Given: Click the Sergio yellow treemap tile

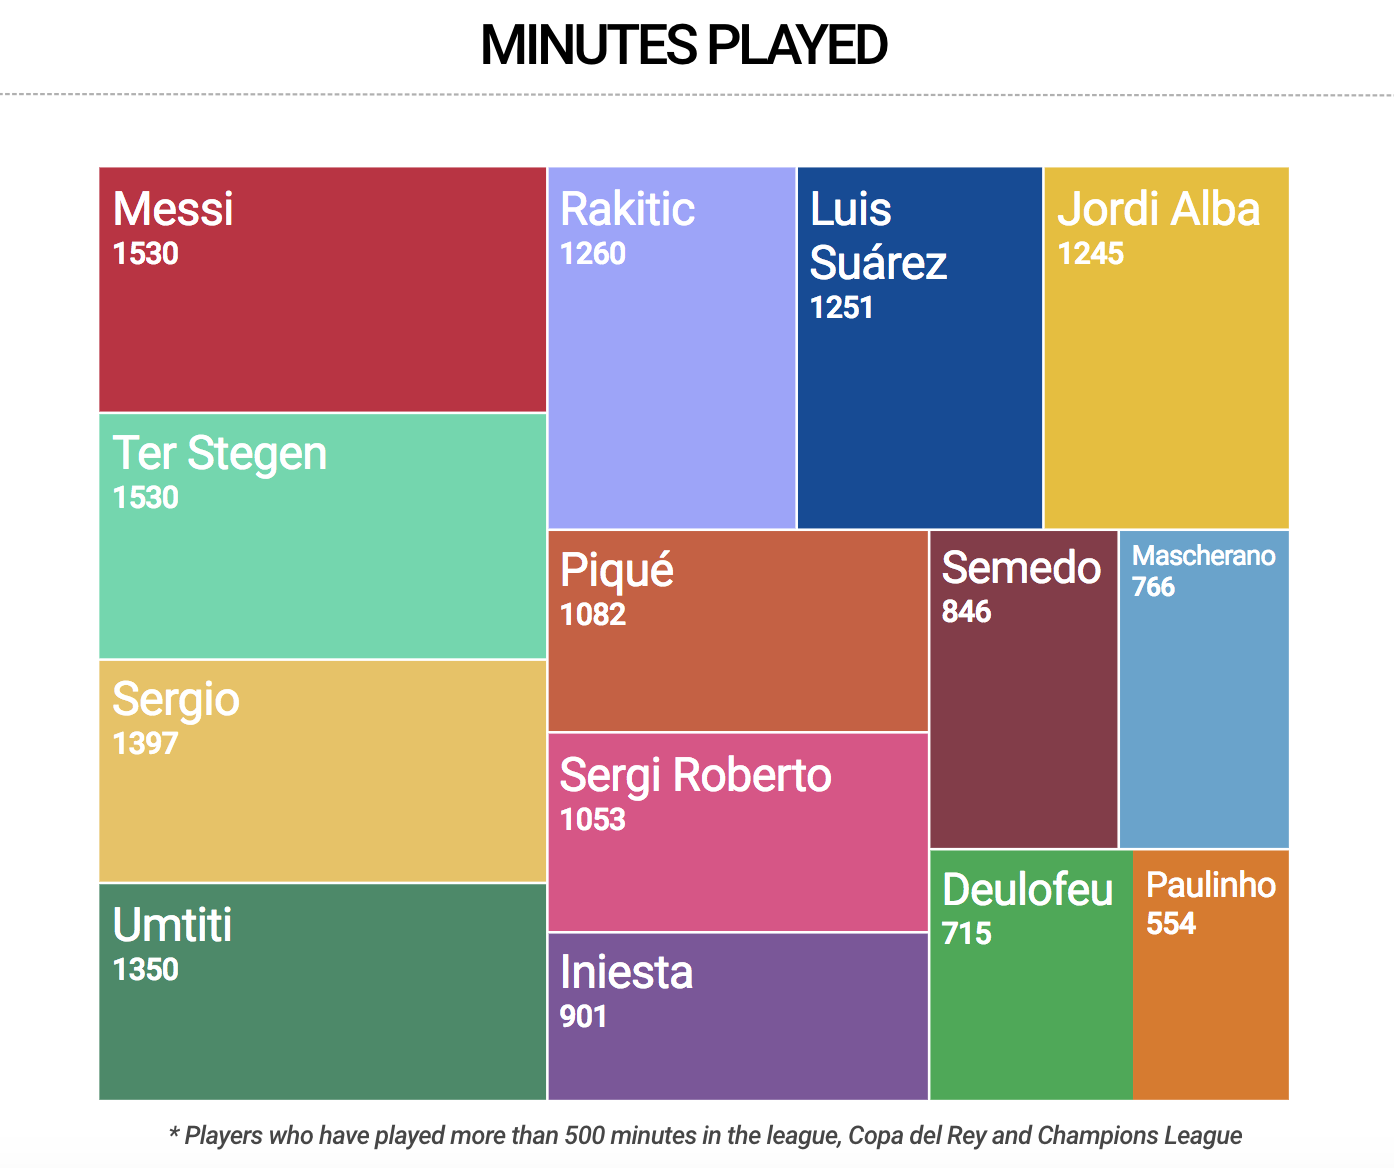Looking at the screenshot, I should tap(322, 771).
